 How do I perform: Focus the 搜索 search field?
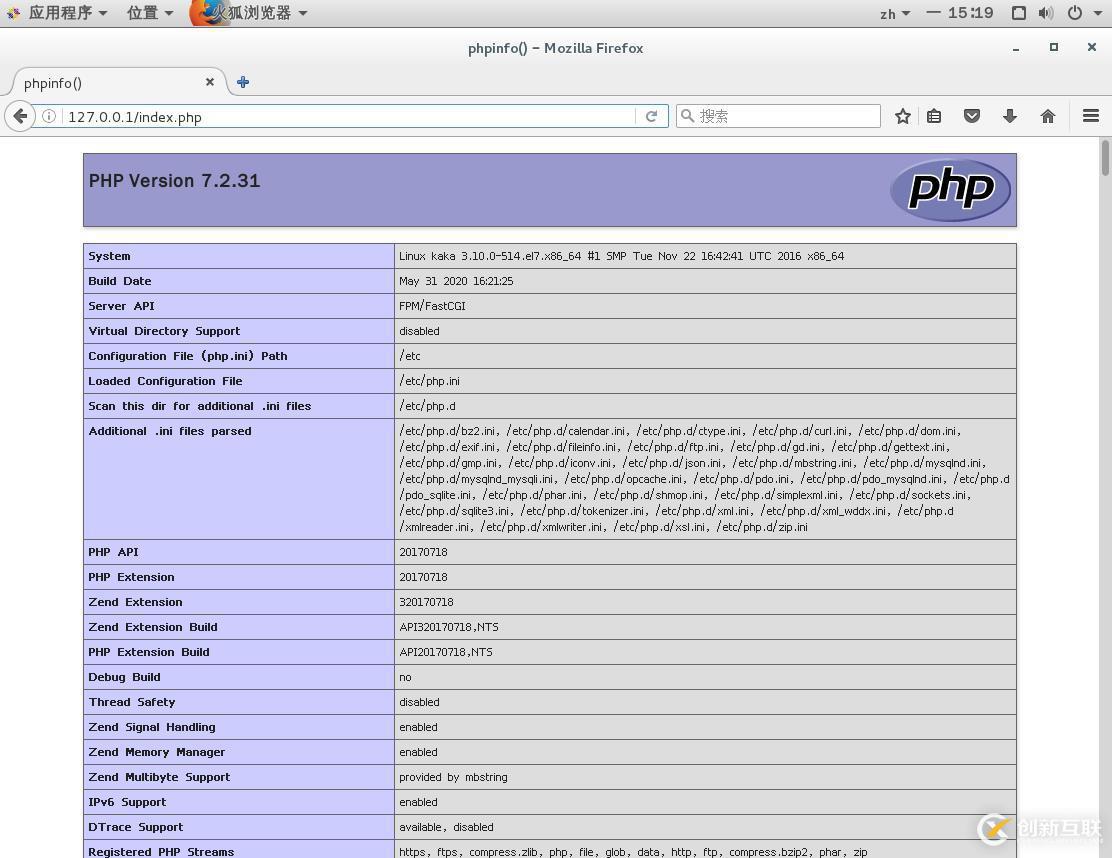(x=778, y=116)
